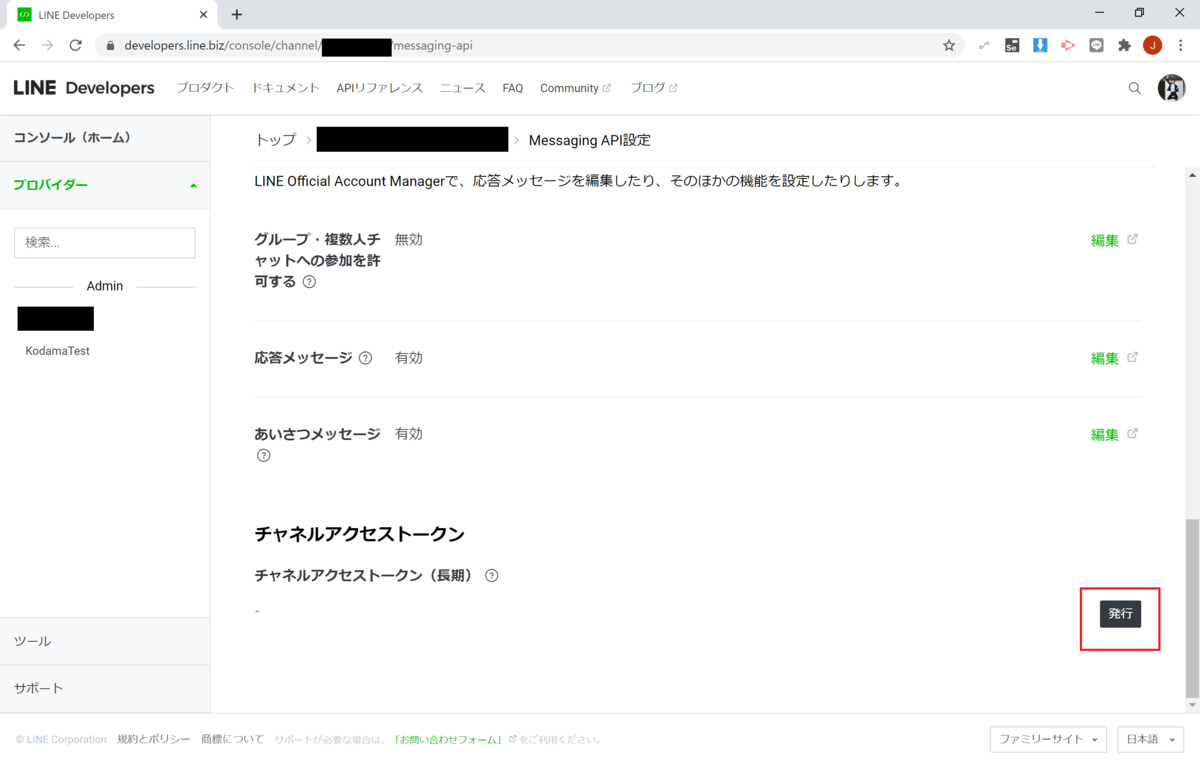This screenshot has width=1200, height=765.
Task: Open the Chrome extensions puzzle icon
Action: pyautogui.click(x=1124, y=45)
